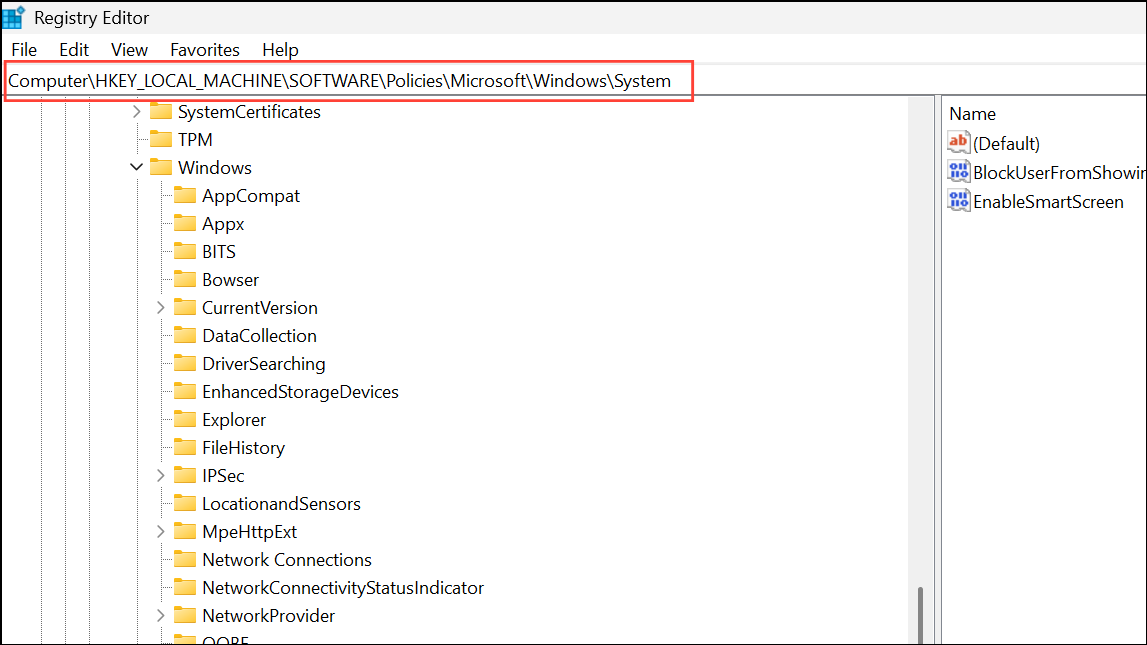The height and width of the screenshot is (645, 1147).
Task: Select the TPM folder icon
Action: pyautogui.click(x=161, y=140)
